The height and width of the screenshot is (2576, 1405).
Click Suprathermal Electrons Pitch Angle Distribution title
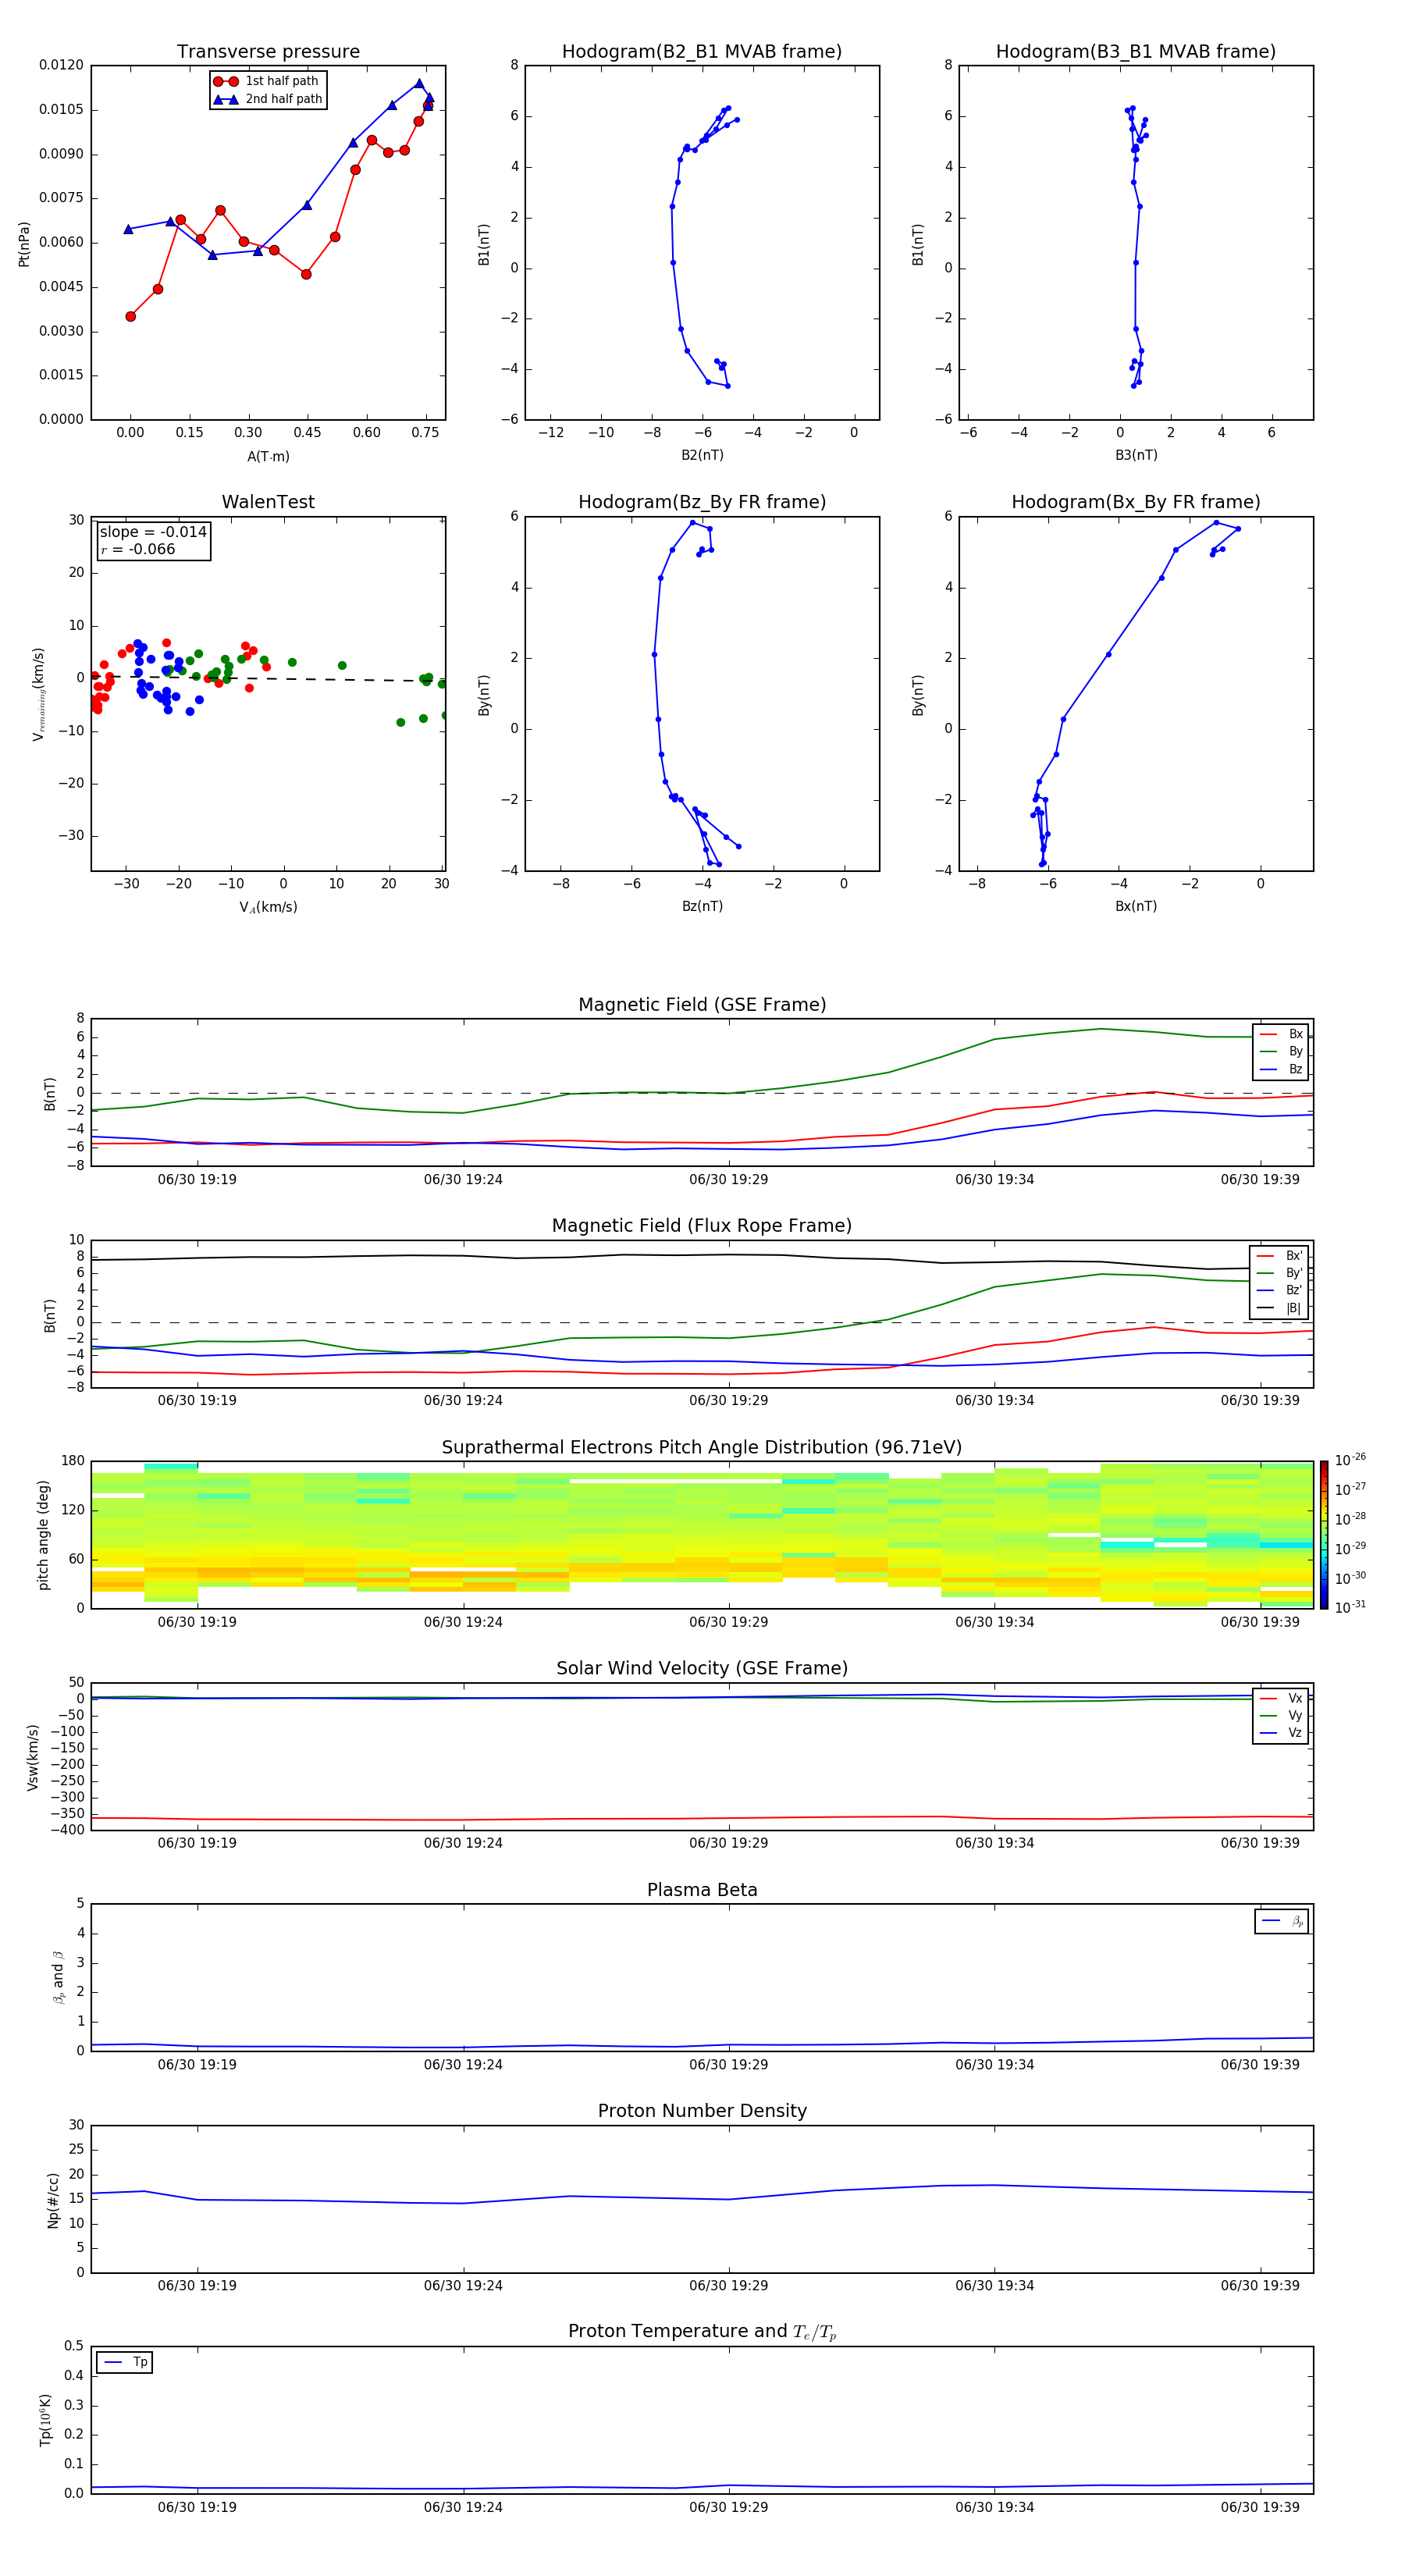pyautogui.click(x=702, y=1448)
